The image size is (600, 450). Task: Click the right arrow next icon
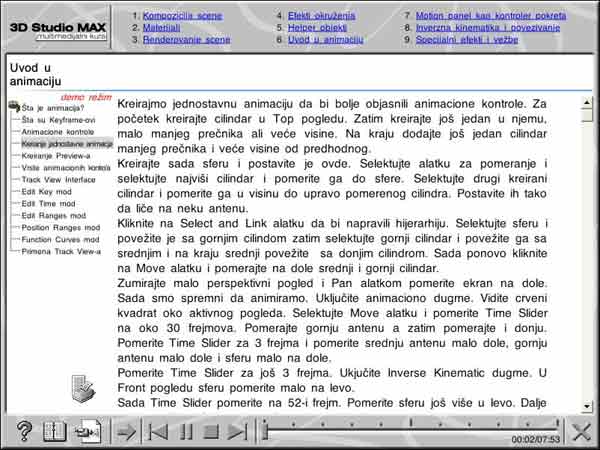(127, 432)
